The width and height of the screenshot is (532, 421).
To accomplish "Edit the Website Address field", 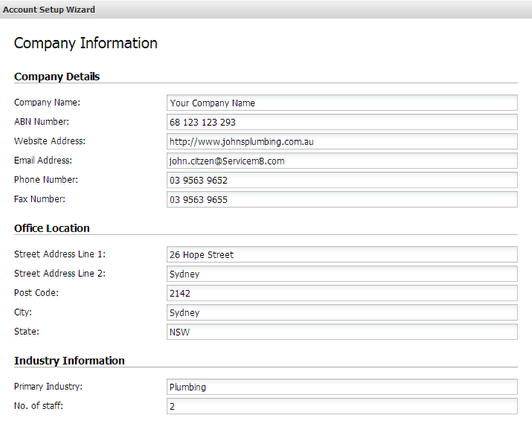I will (x=342, y=141).
